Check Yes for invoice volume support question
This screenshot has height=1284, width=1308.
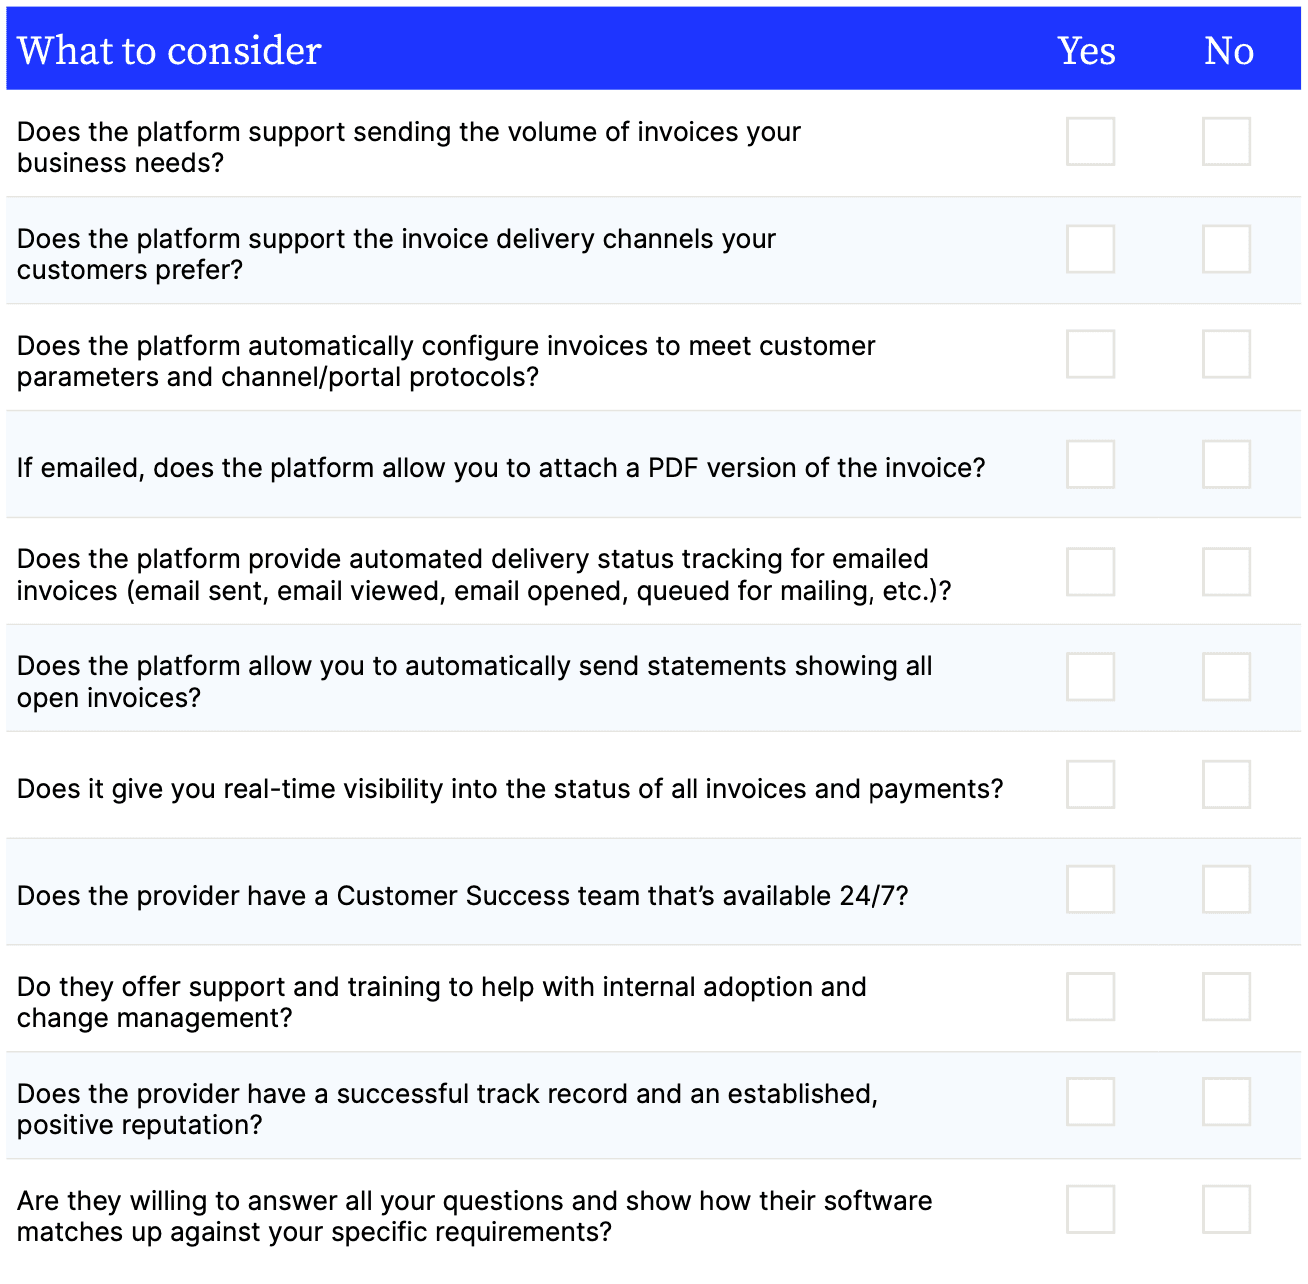(x=1090, y=141)
